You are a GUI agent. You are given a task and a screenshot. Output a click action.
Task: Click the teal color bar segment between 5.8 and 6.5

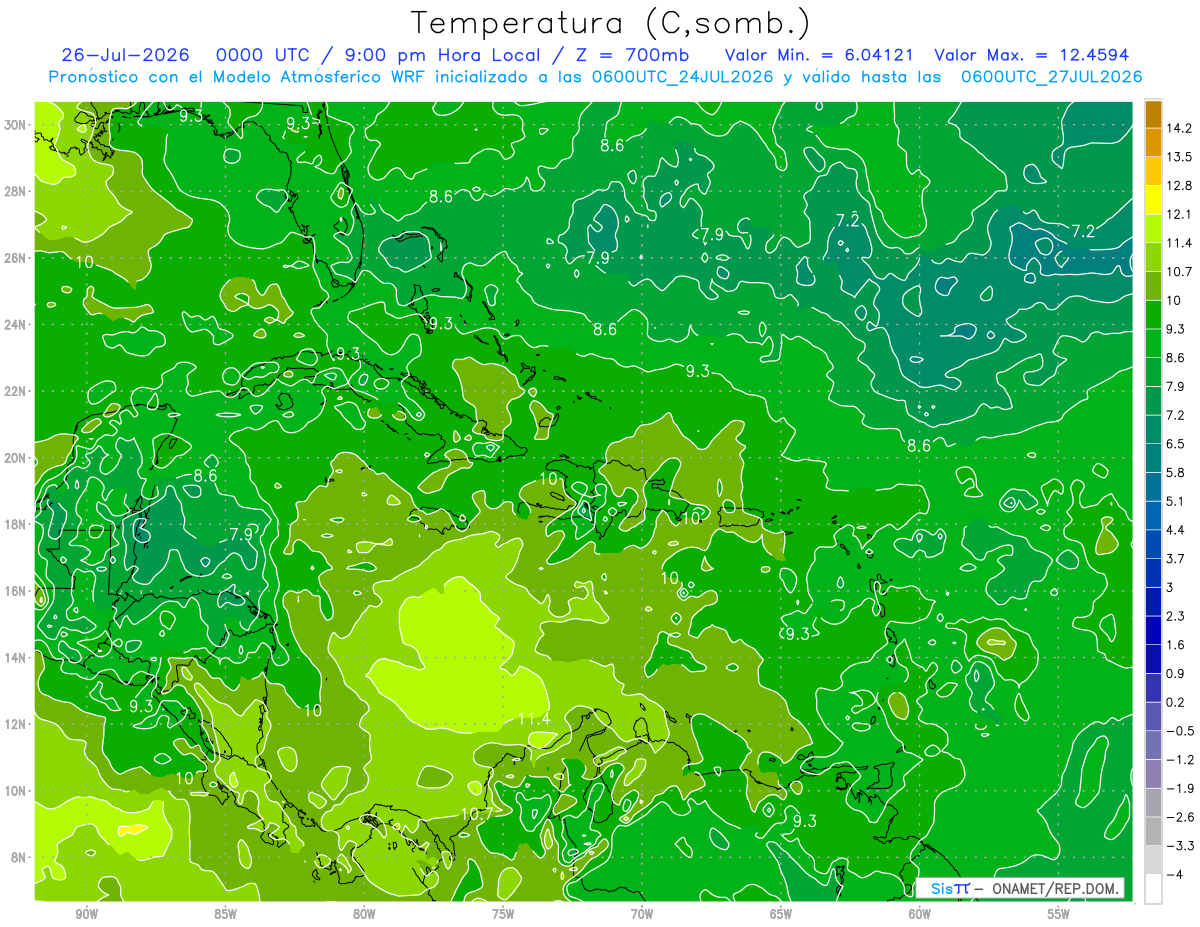point(1153,457)
